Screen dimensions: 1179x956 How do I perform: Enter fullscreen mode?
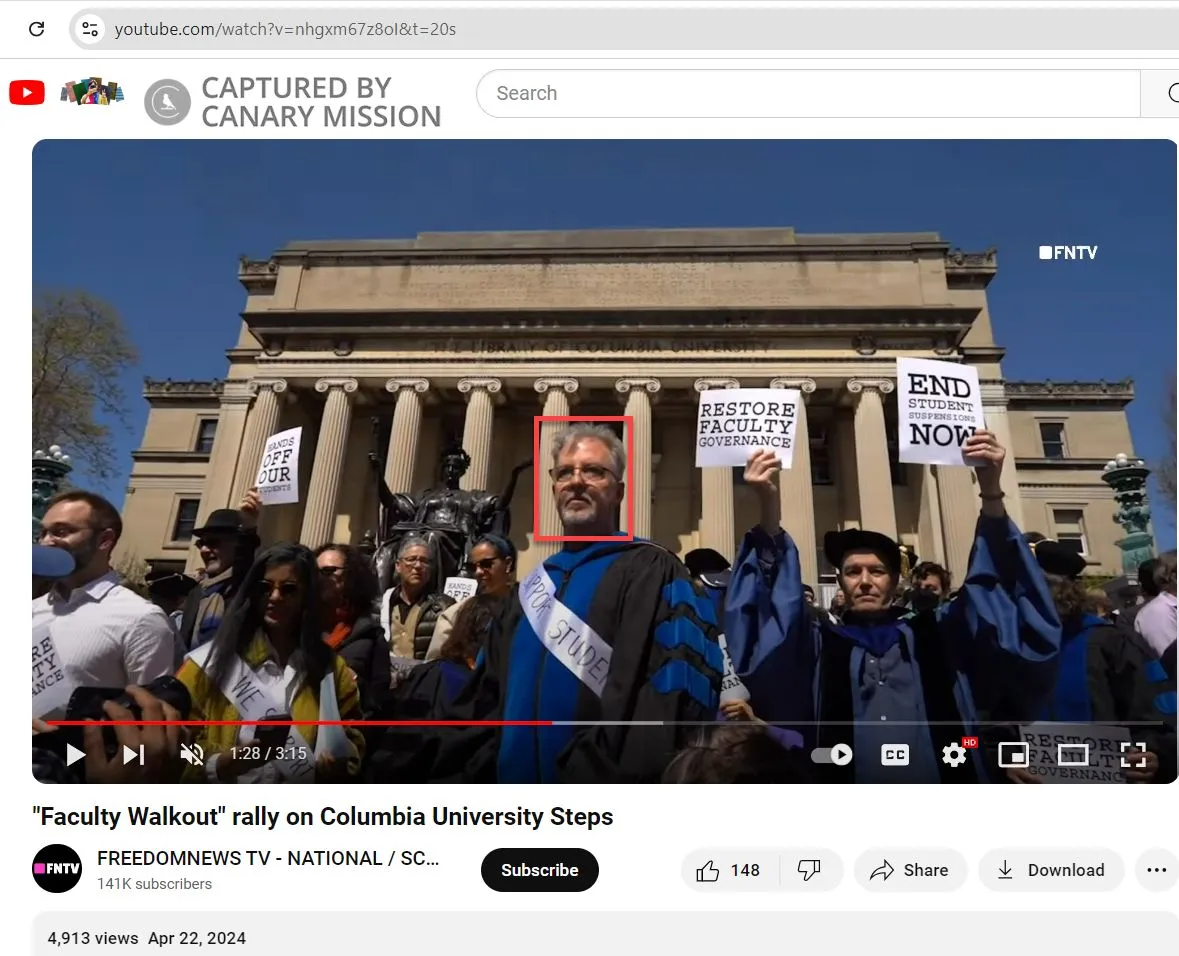click(x=1133, y=754)
